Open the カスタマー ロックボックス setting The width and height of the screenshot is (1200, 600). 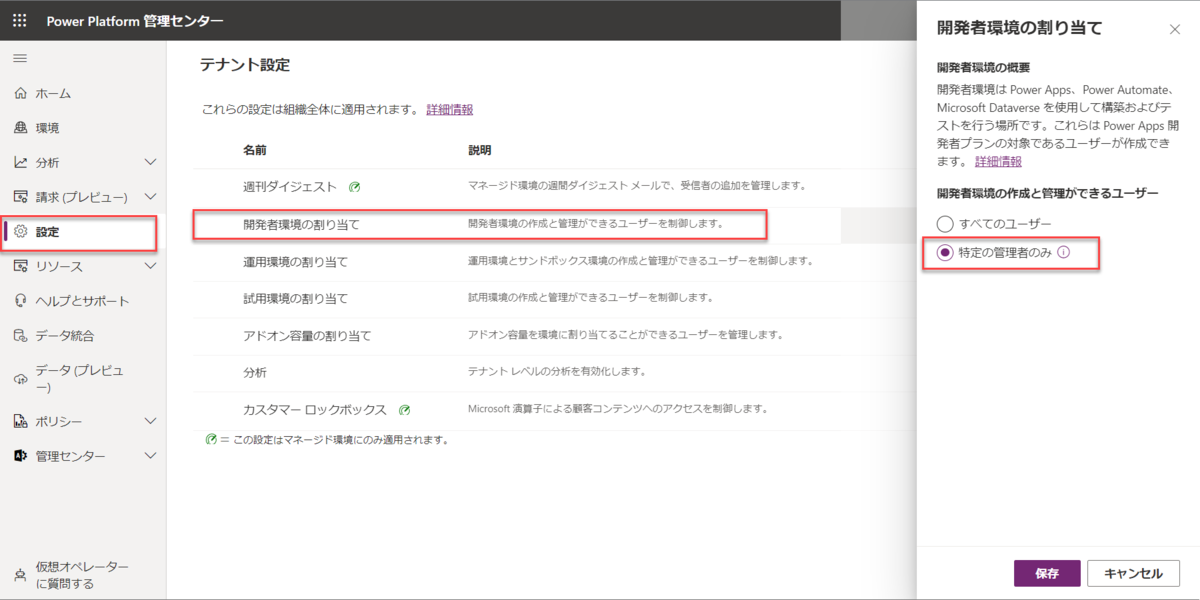(315, 410)
